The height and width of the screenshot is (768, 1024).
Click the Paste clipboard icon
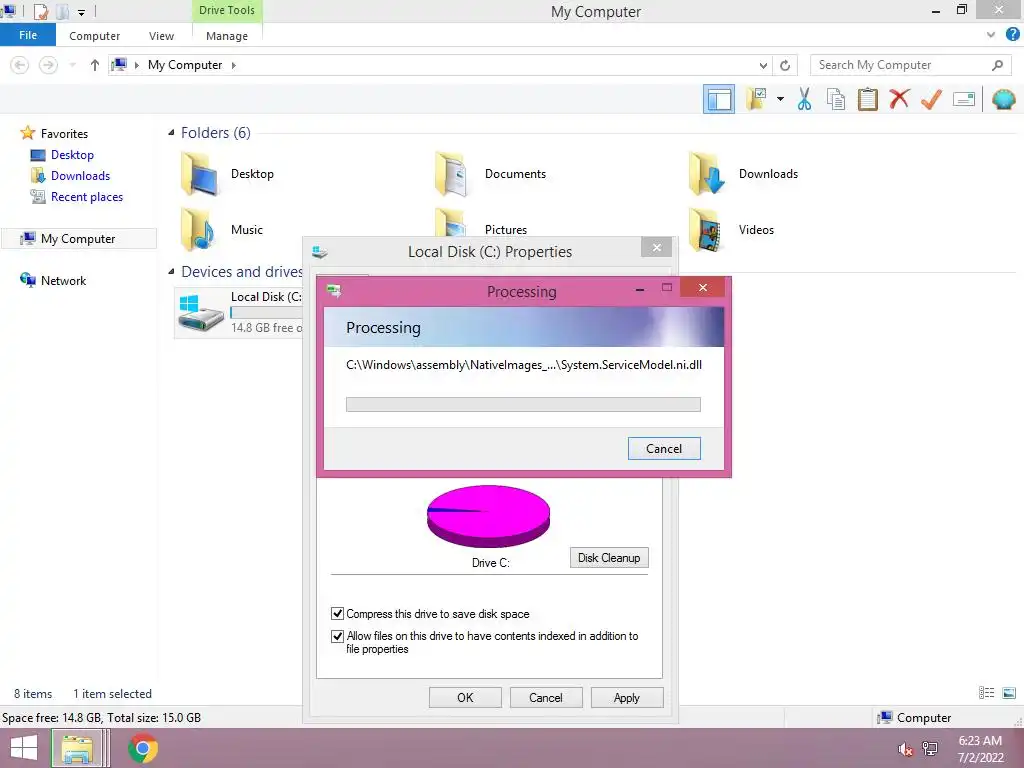click(867, 99)
